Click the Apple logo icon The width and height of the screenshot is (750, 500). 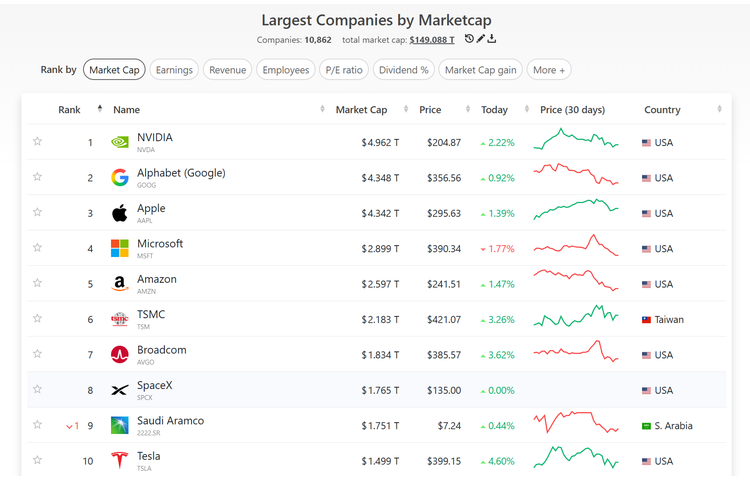click(120, 213)
